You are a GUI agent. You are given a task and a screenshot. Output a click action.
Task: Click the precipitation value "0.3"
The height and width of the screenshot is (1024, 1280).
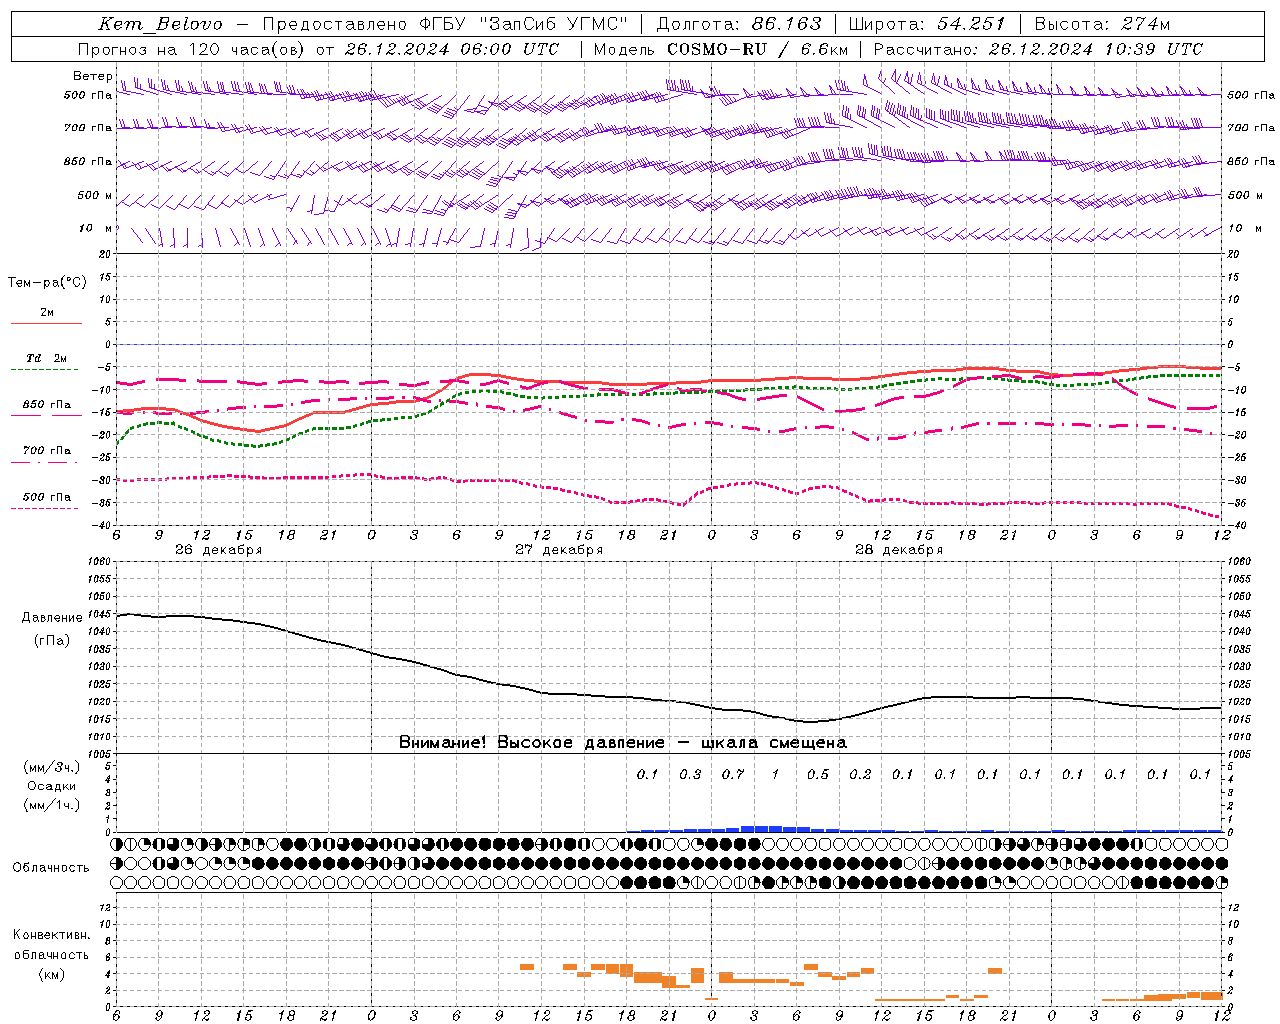(x=690, y=775)
